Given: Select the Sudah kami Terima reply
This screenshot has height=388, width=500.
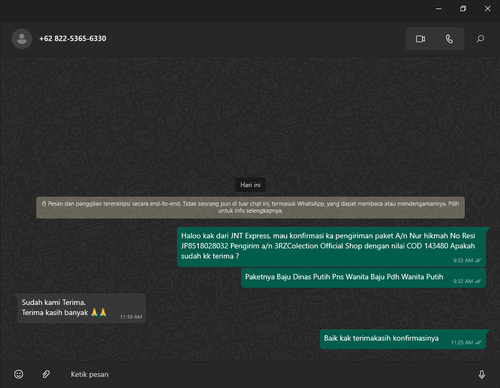Looking at the screenshot, I should pyautogui.click(x=82, y=308).
